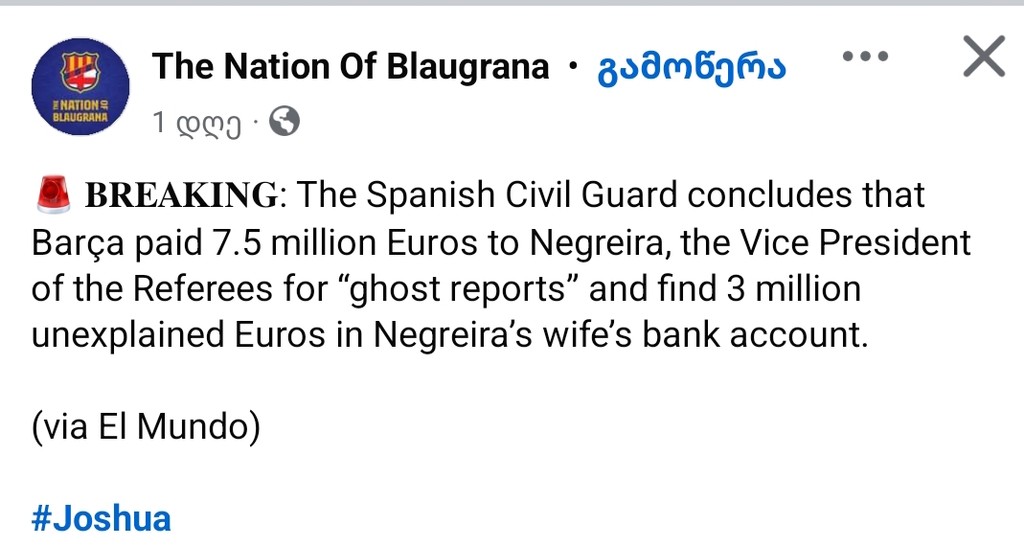Open the #Joshua hashtag

(101, 519)
